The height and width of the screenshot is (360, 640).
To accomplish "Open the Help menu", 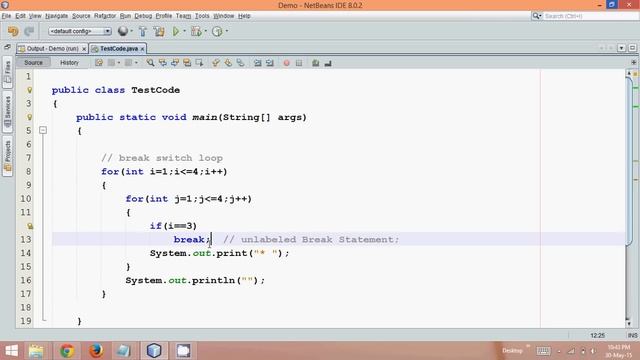I will 244,16.
